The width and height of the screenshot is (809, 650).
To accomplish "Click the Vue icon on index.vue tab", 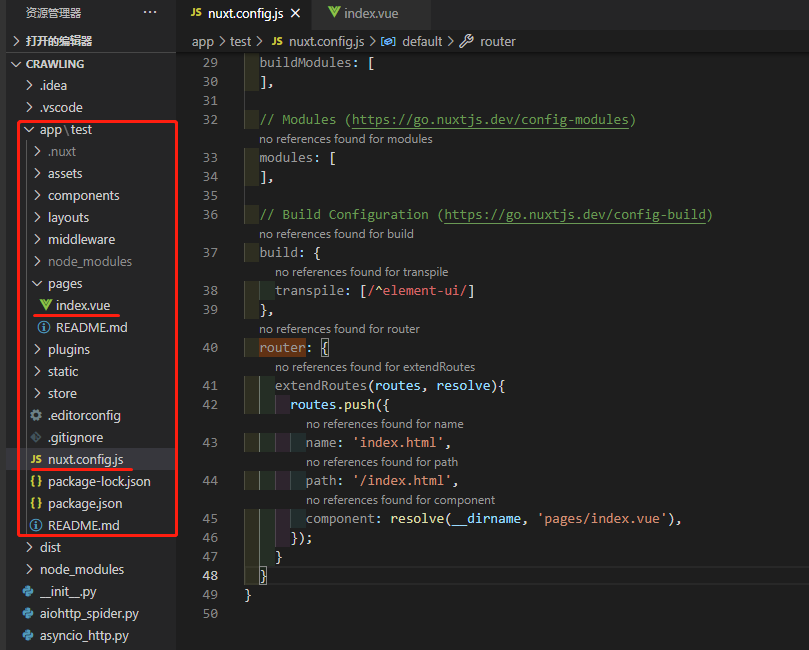I will coord(334,12).
